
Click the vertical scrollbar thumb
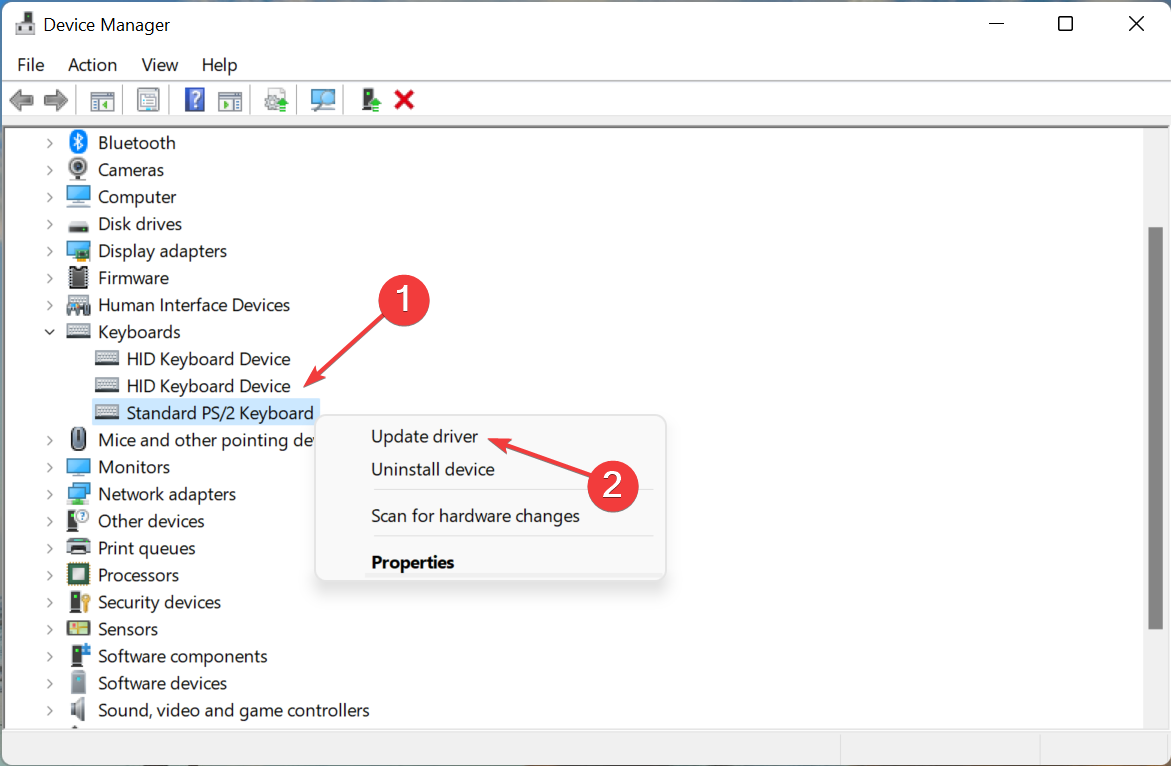tap(1155, 428)
